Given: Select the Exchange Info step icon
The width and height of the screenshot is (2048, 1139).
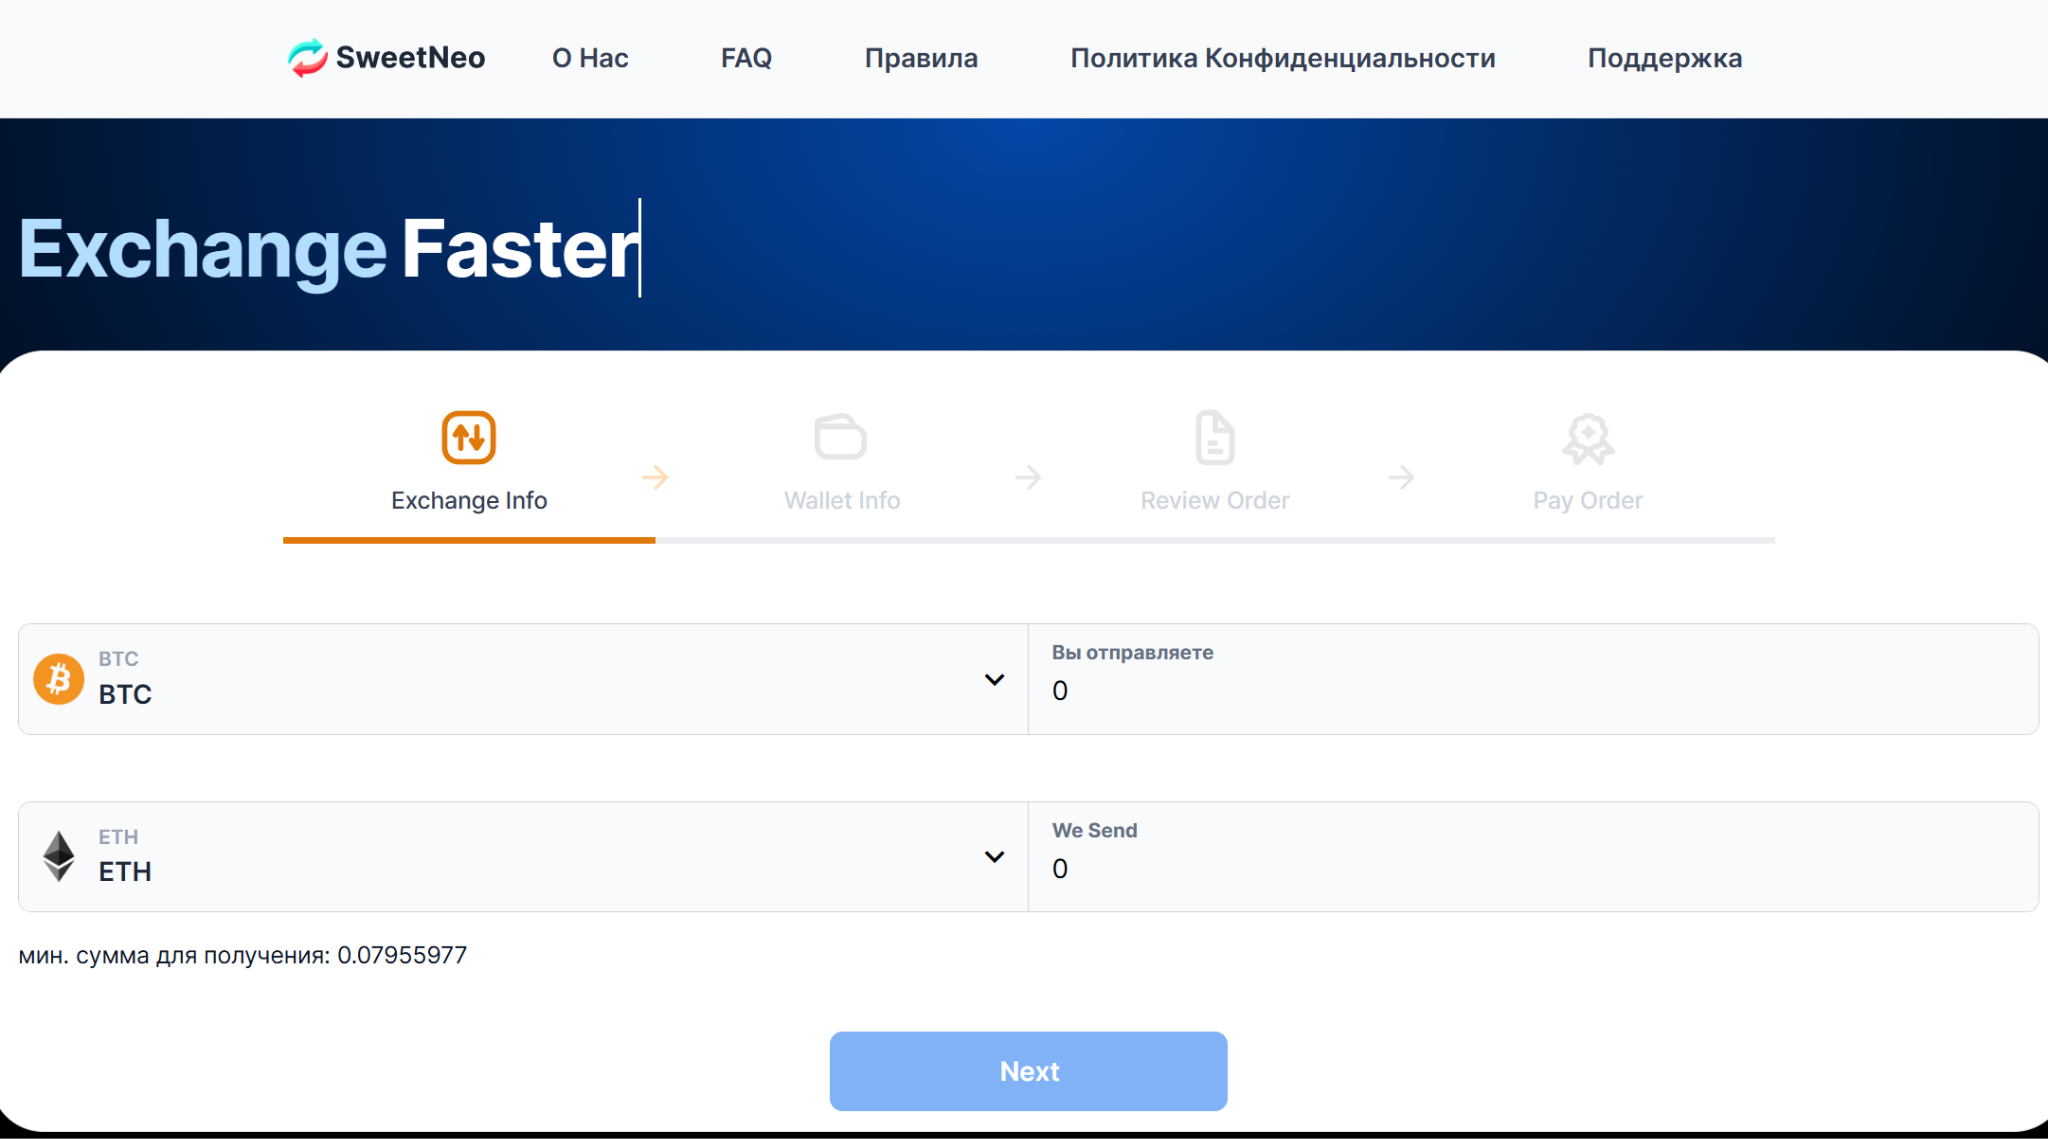Looking at the screenshot, I should (x=469, y=438).
